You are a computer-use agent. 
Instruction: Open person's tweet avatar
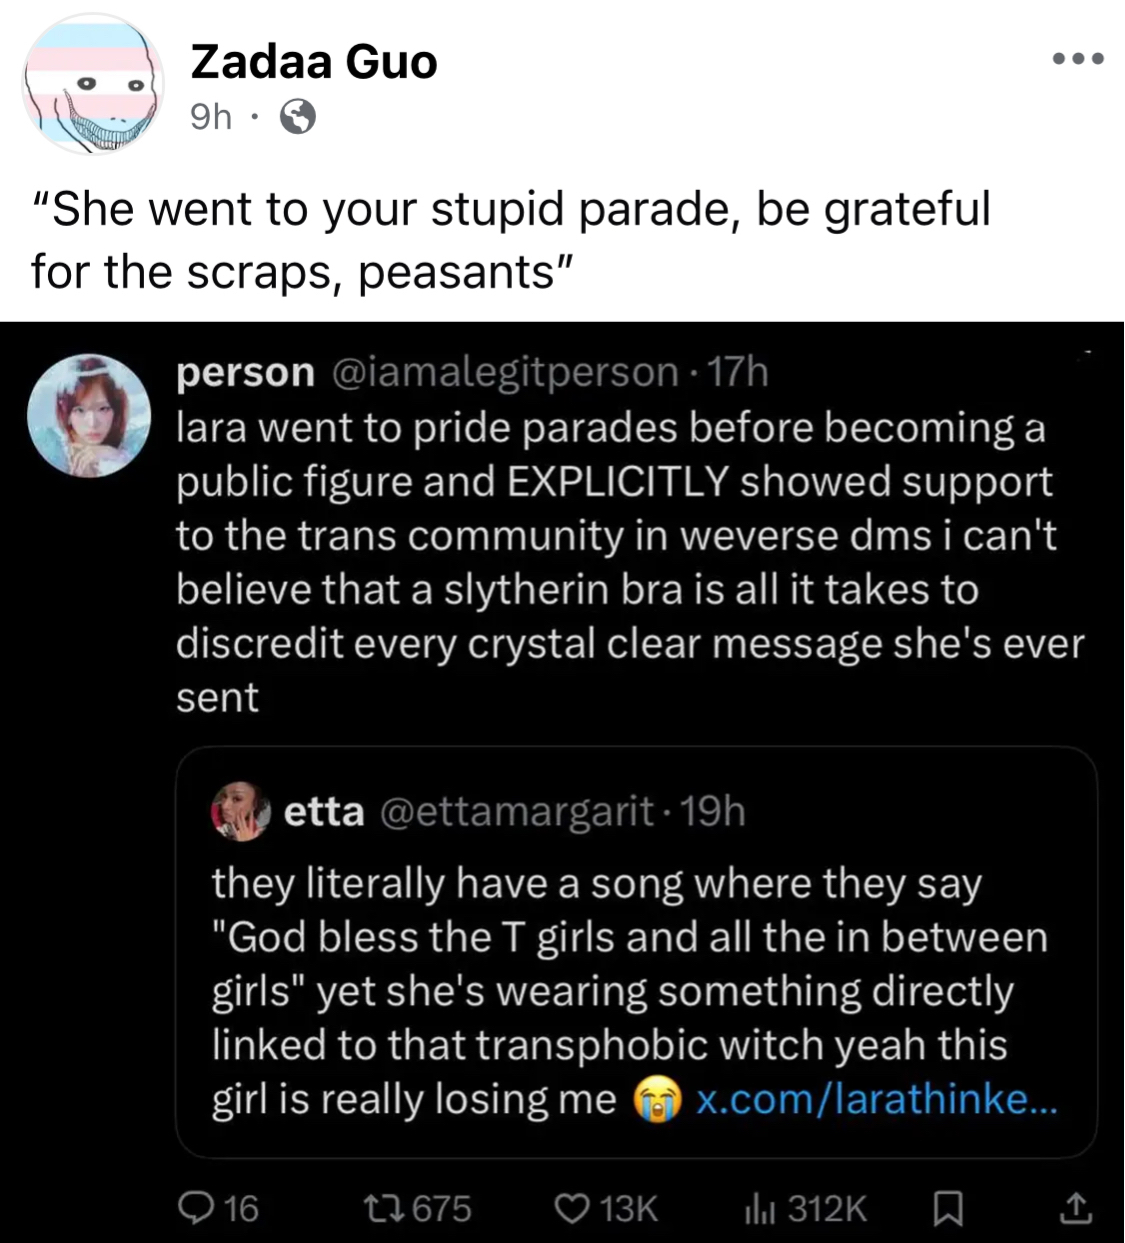tap(89, 415)
